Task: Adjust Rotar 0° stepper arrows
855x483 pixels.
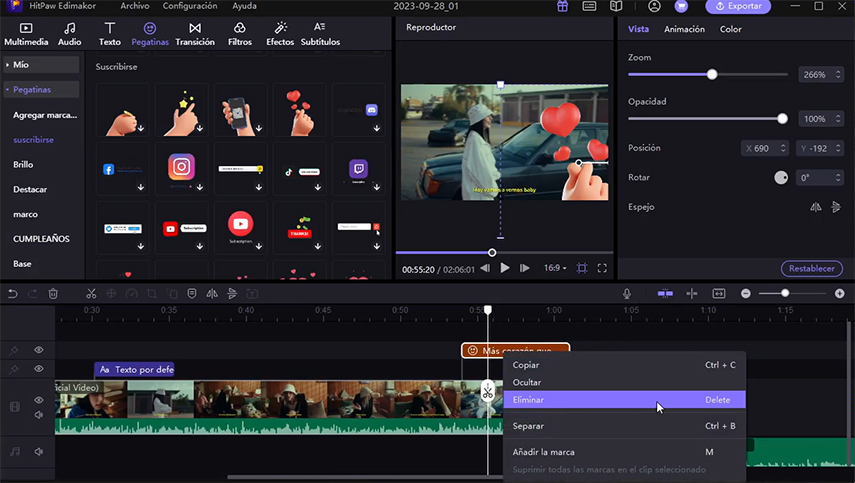Action: pyautogui.click(x=839, y=178)
